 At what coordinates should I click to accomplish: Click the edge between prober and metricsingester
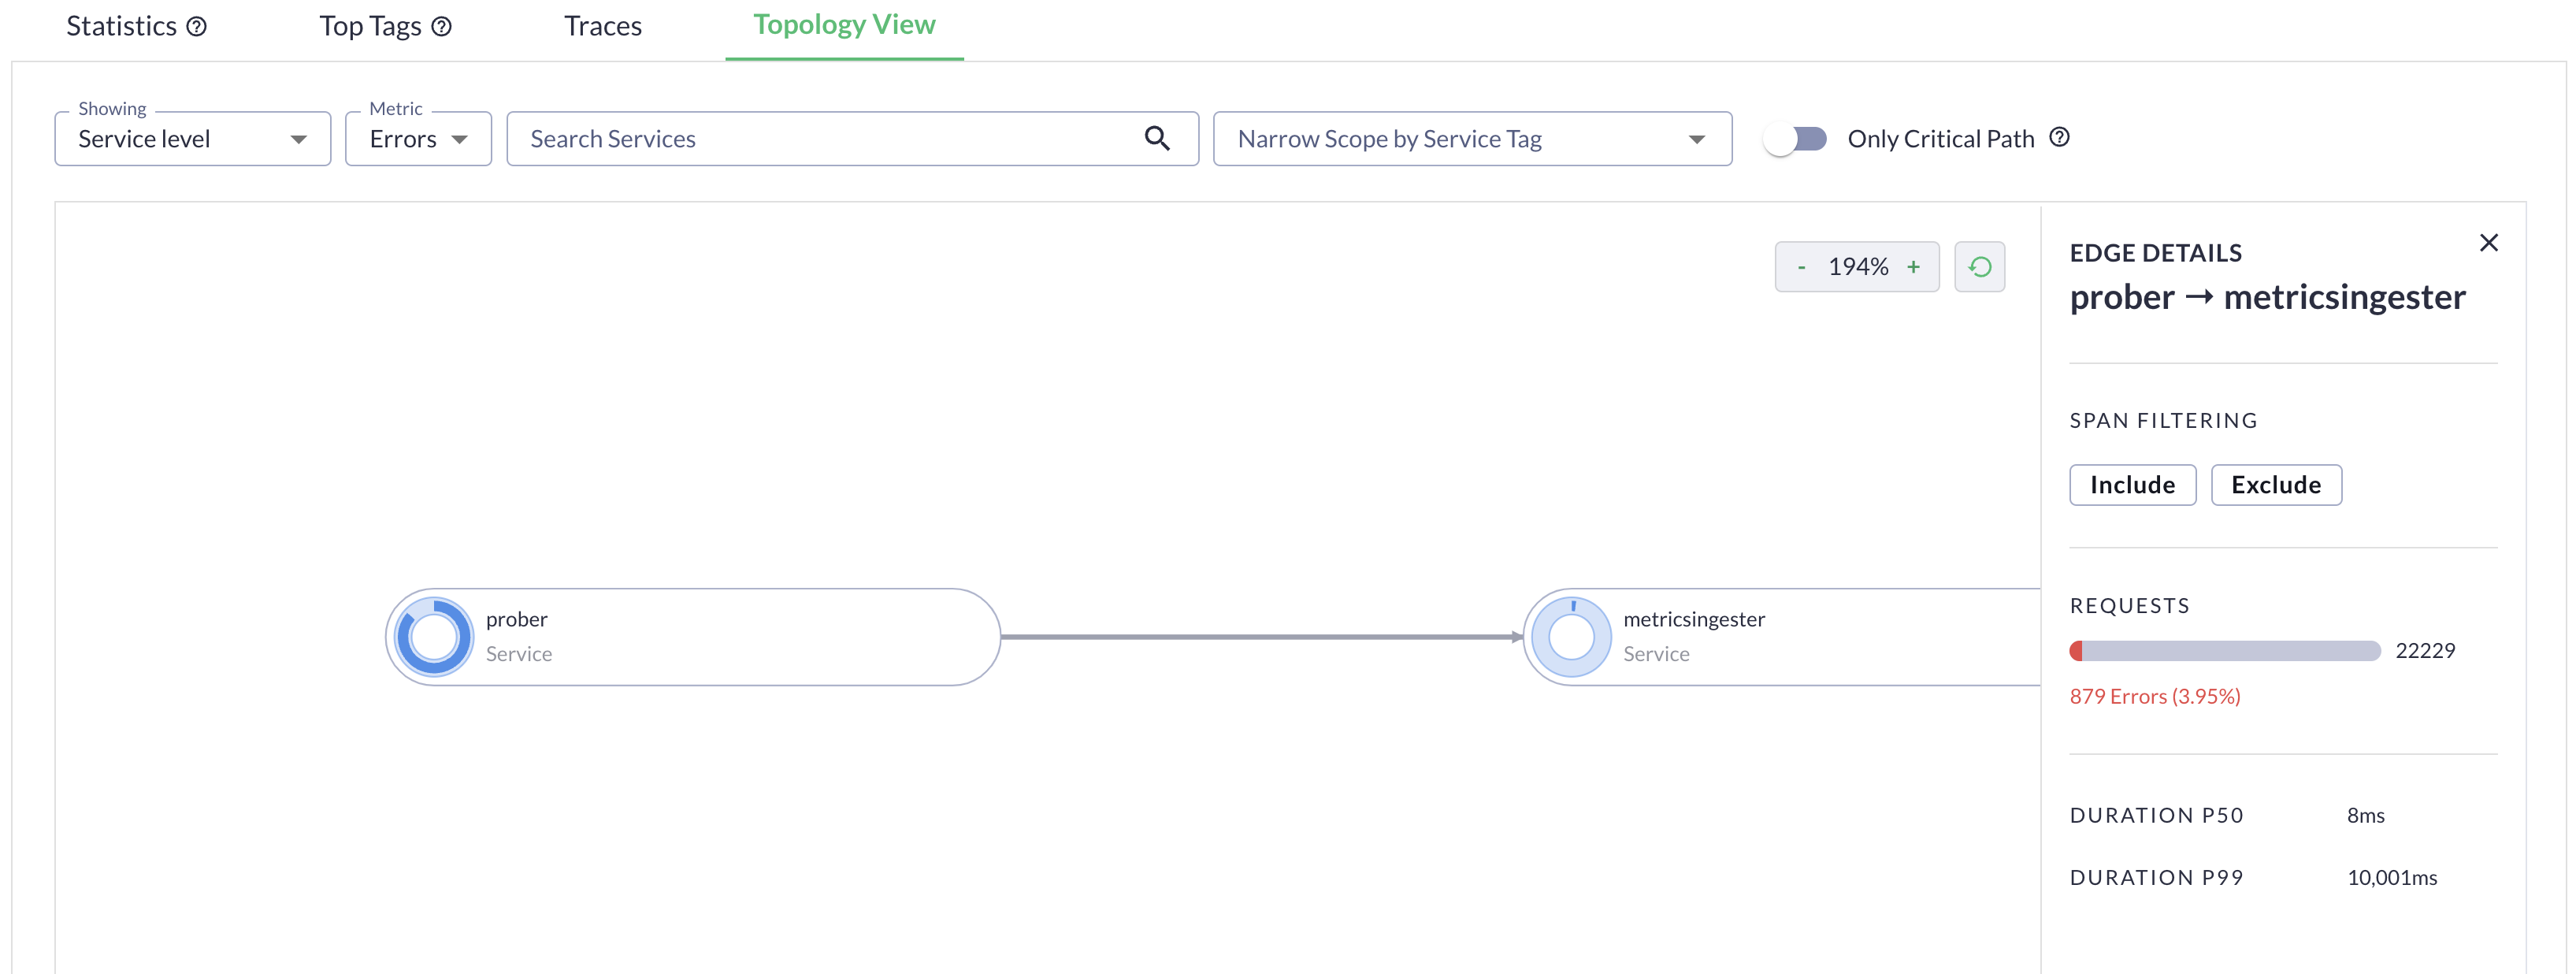pyautogui.click(x=1261, y=637)
